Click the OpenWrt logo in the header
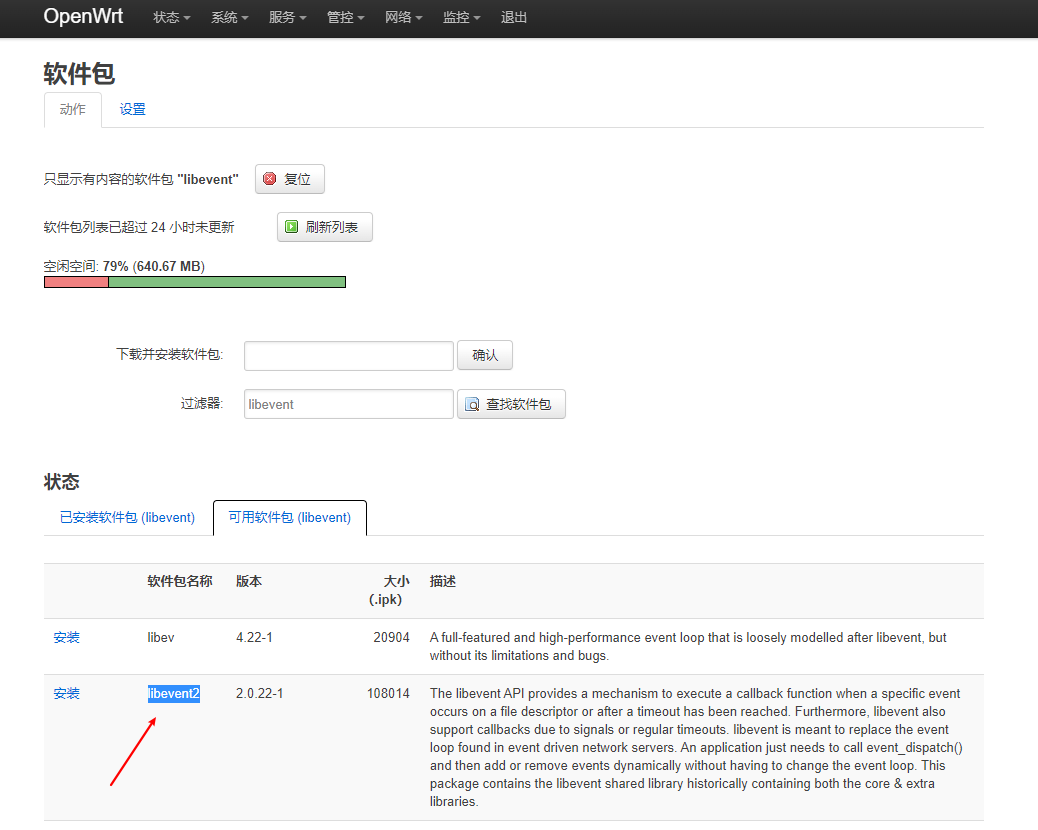Image resolution: width=1038 pixels, height=830 pixels. point(82,16)
